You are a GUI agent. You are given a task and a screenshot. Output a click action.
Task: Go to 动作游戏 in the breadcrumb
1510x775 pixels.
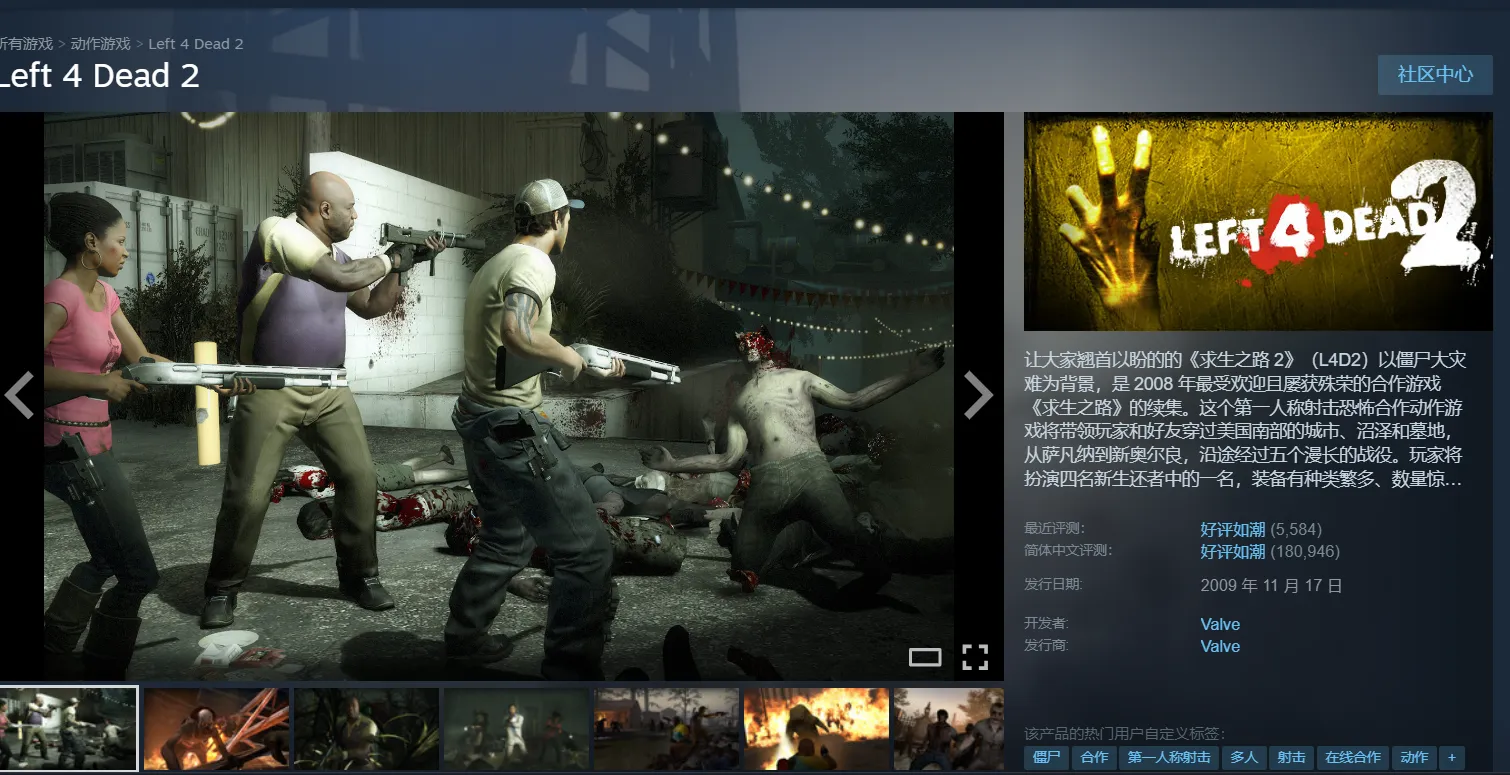coord(100,44)
